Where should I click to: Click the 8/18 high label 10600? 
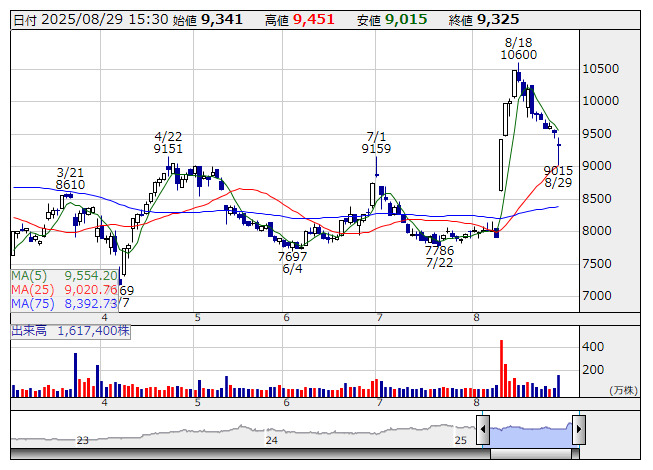519,55
